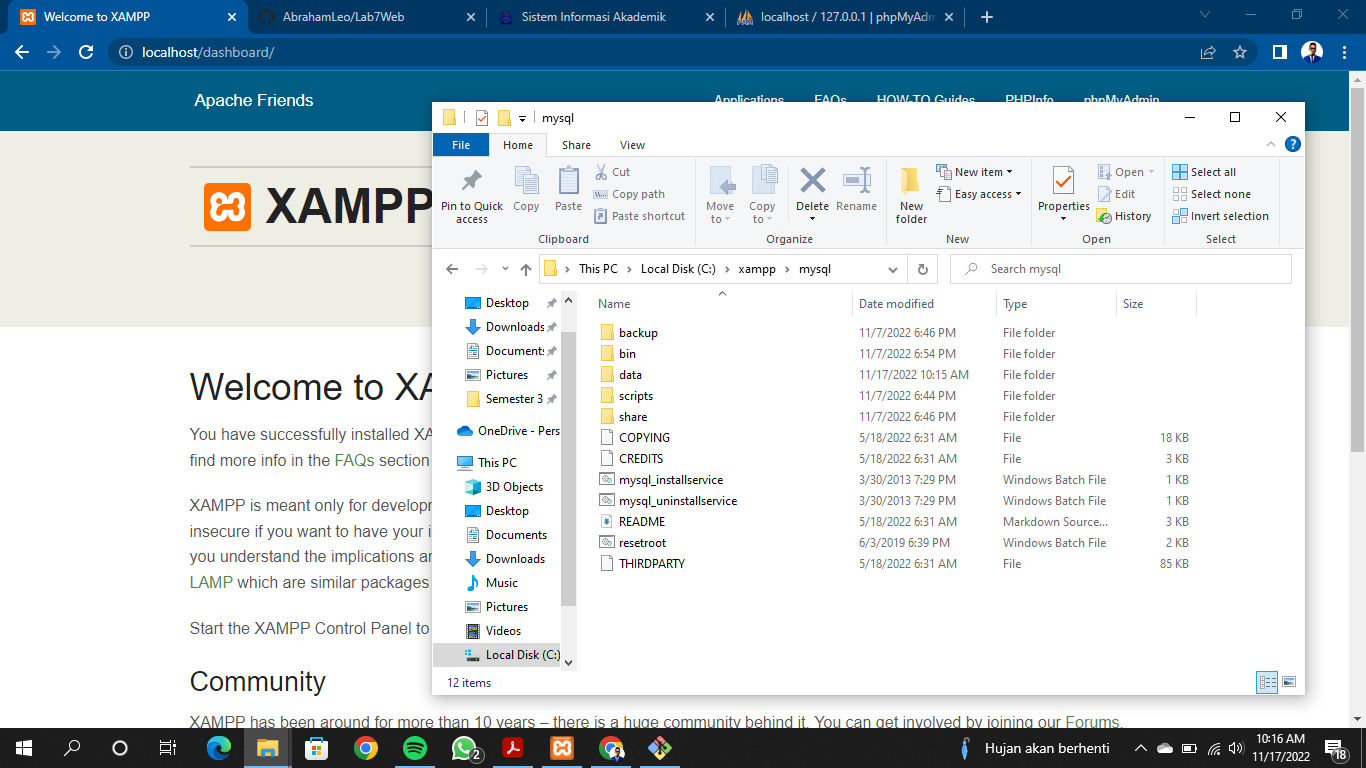Image resolution: width=1366 pixels, height=768 pixels.
Task: Bookmark this page with star icon
Action: point(1240,52)
